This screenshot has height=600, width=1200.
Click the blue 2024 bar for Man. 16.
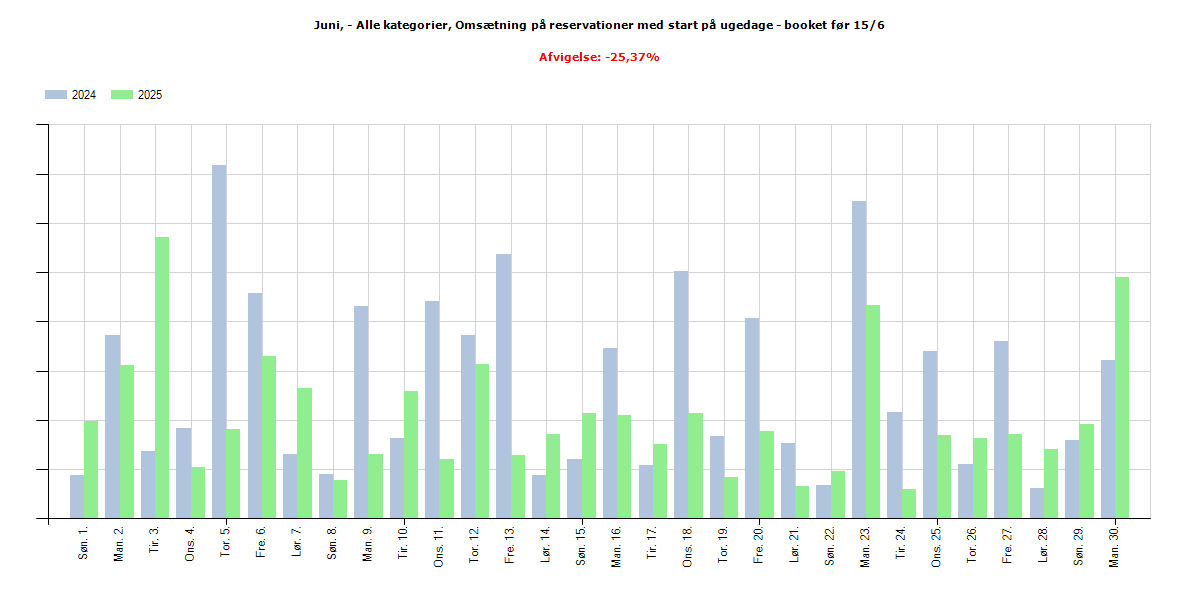(609, 433)
